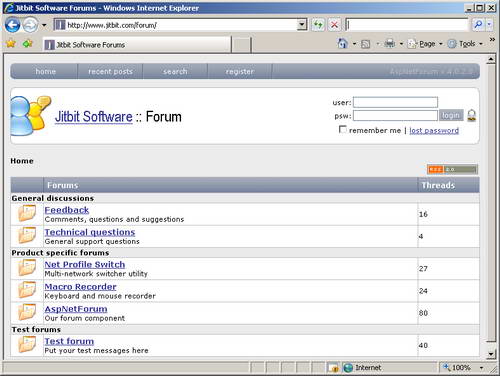Click folder icon beside Net Profile Switch
Screen dimensions: 500x376
(27, 268)
